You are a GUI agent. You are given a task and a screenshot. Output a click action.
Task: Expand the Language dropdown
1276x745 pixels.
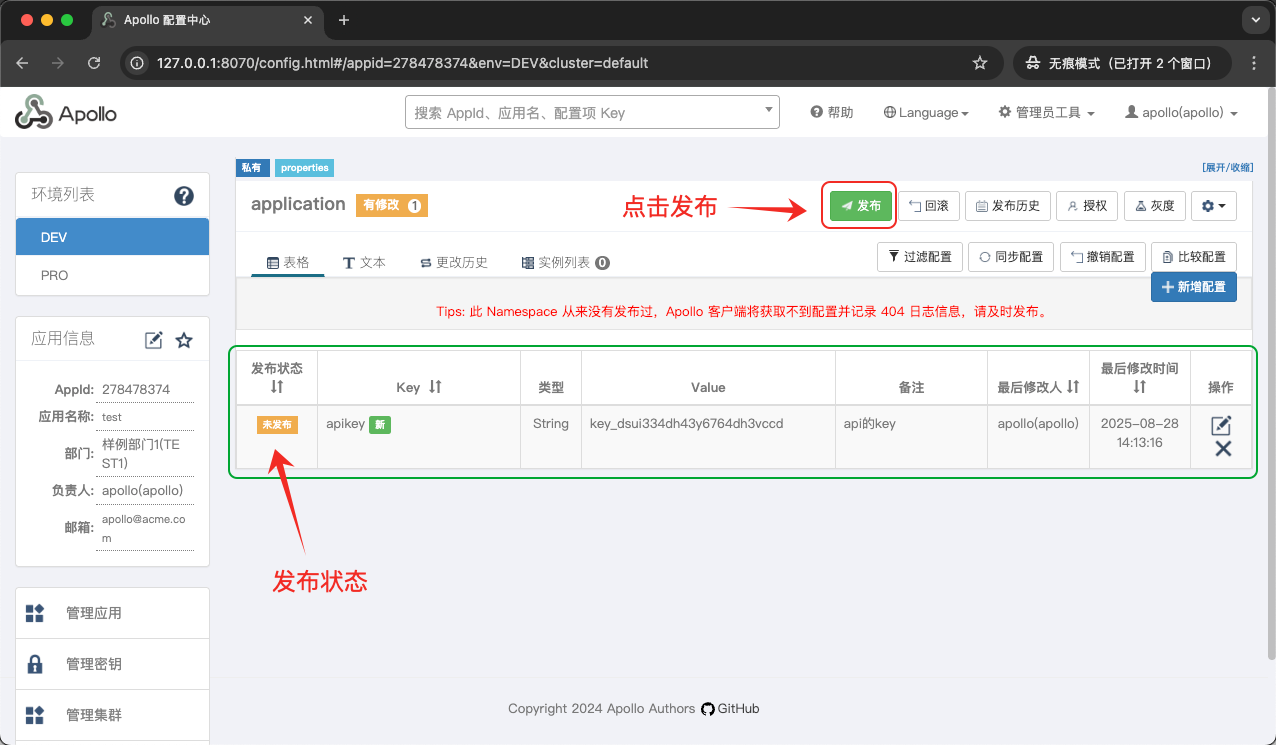coord(926,113)
